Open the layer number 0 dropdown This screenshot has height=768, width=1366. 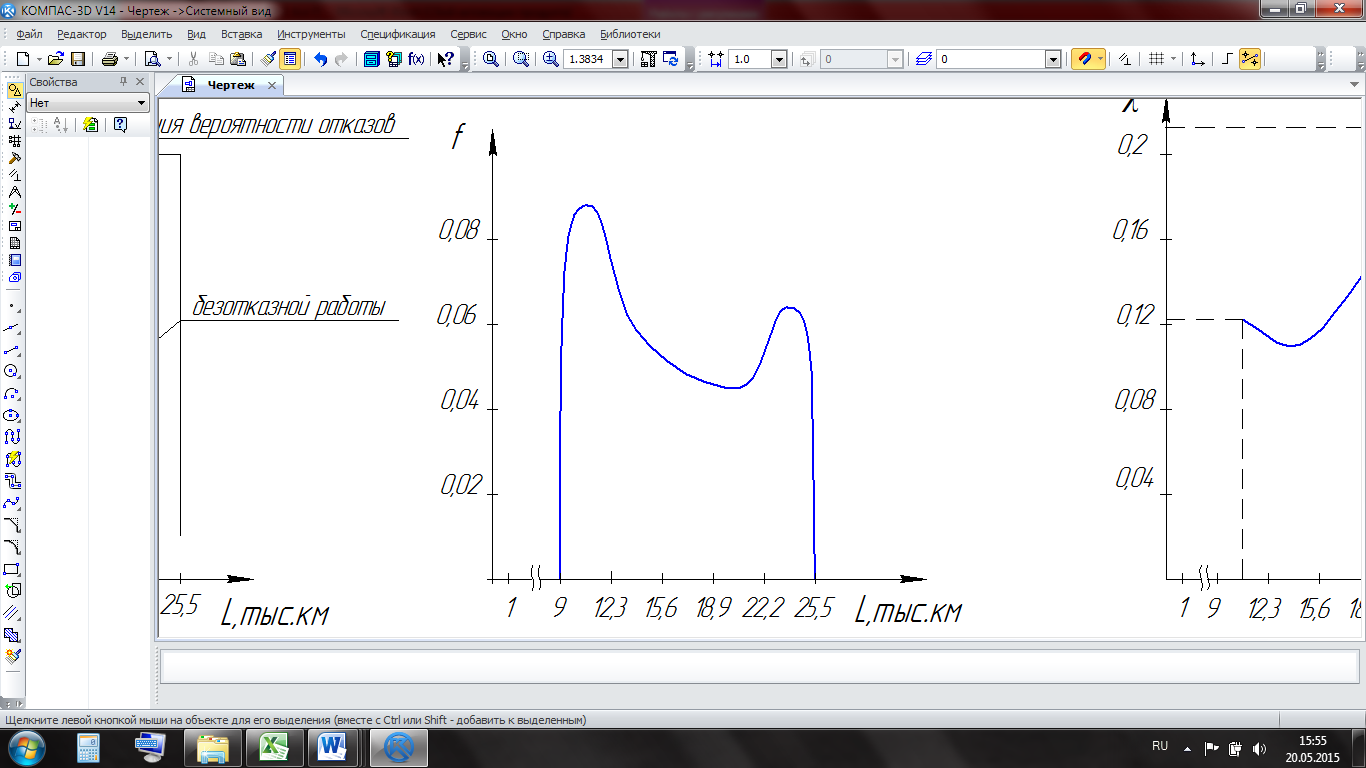[1052, 59]
